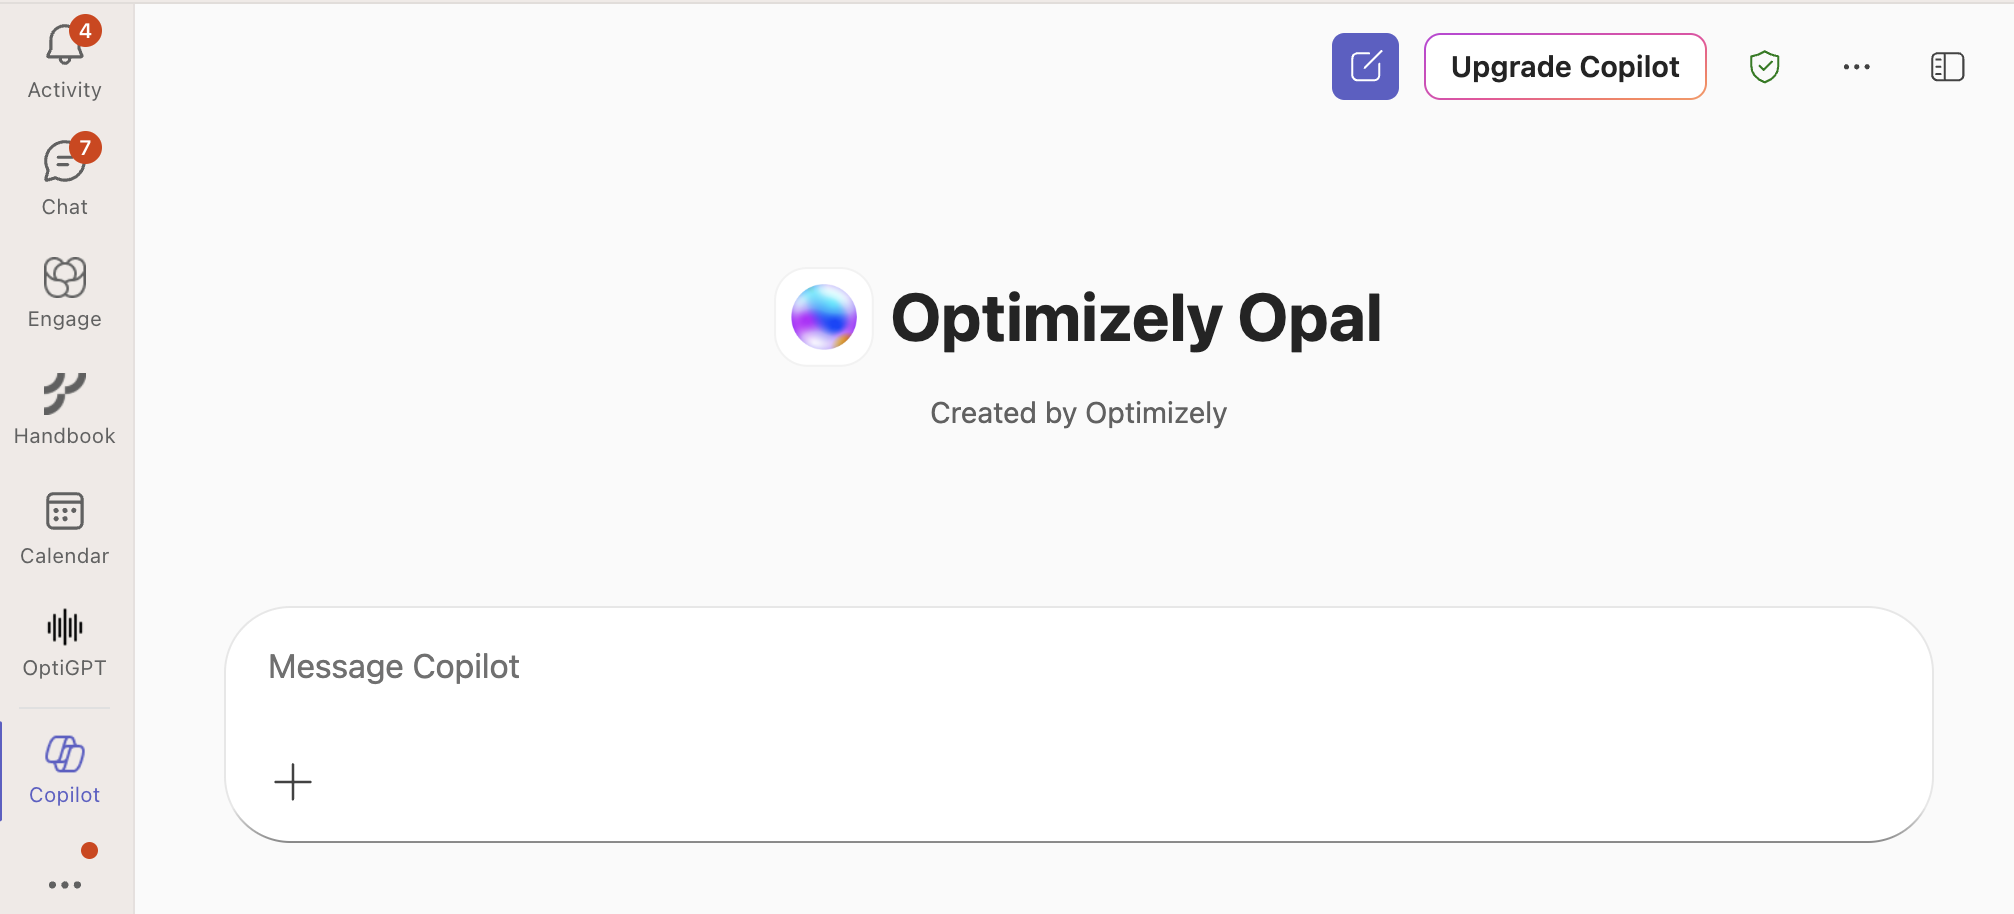
Task: Select the OptiGPT sidebar icon
Action: [x=63, y=628]
